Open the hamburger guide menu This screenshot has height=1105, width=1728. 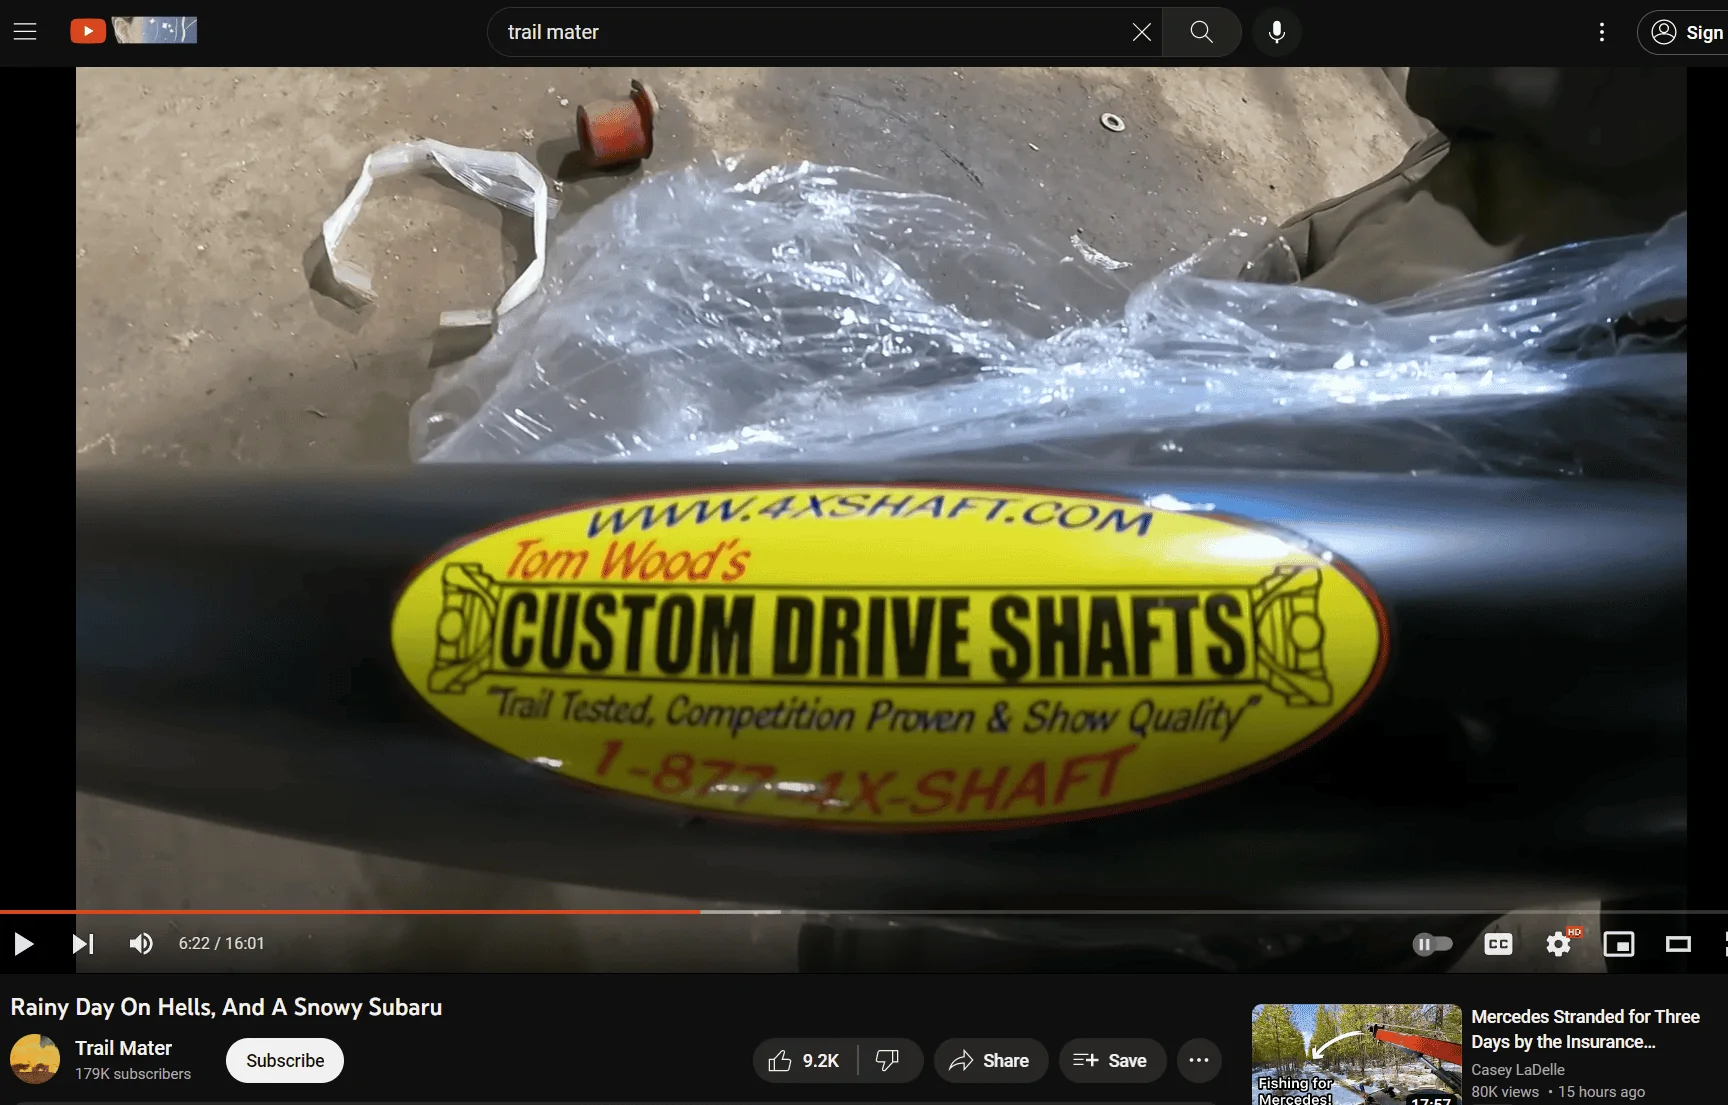tap(25, 32)
